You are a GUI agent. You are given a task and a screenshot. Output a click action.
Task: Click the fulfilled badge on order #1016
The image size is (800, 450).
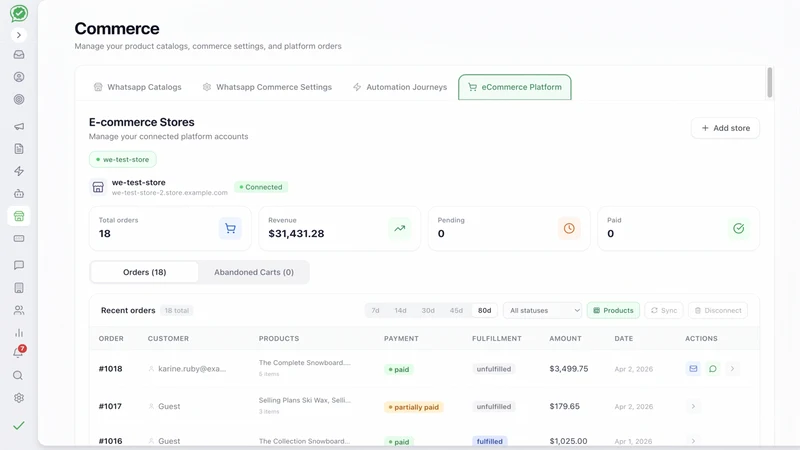(489, 441)
